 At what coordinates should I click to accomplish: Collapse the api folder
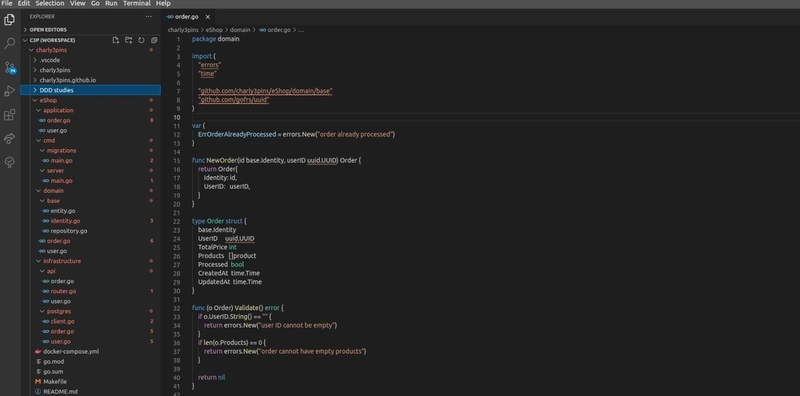pyautogui.click(x=90, y=271)
